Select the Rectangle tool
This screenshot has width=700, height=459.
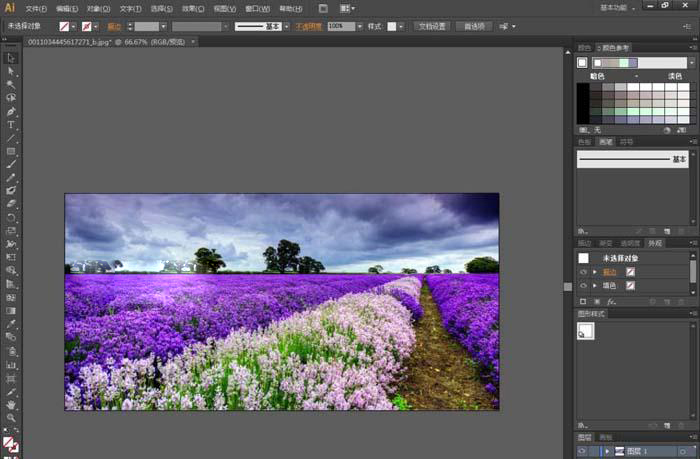pyautogui.click(x=11, y=151)
